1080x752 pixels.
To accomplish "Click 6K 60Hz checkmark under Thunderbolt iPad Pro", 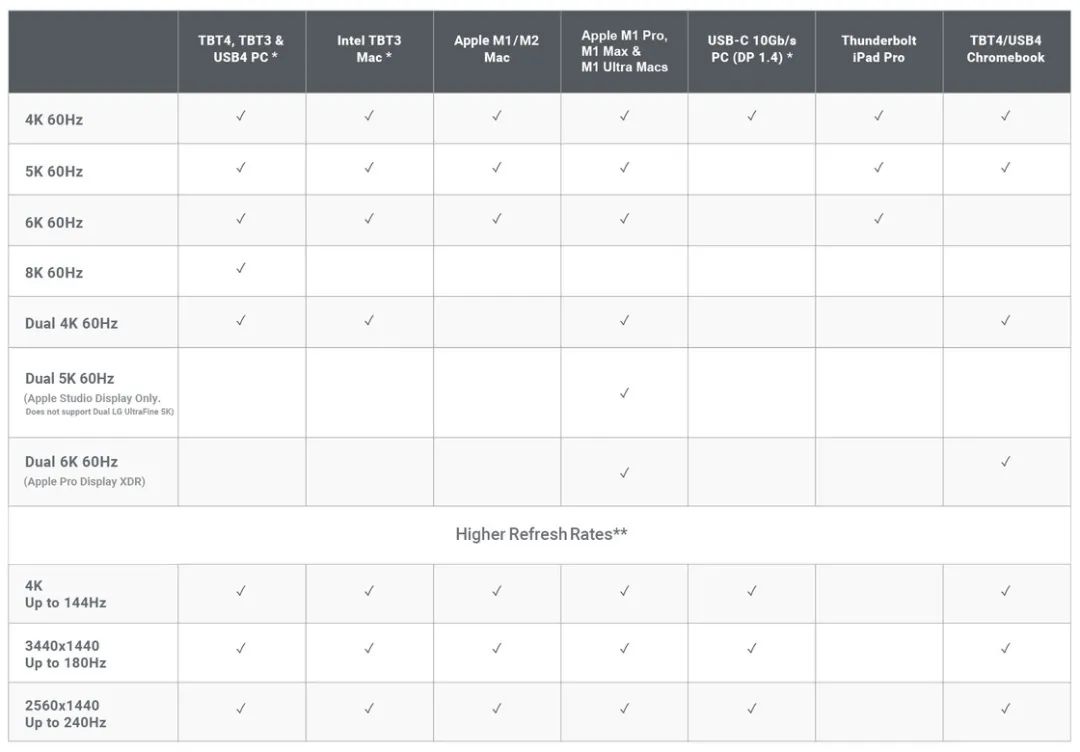I will coord(878,219).
